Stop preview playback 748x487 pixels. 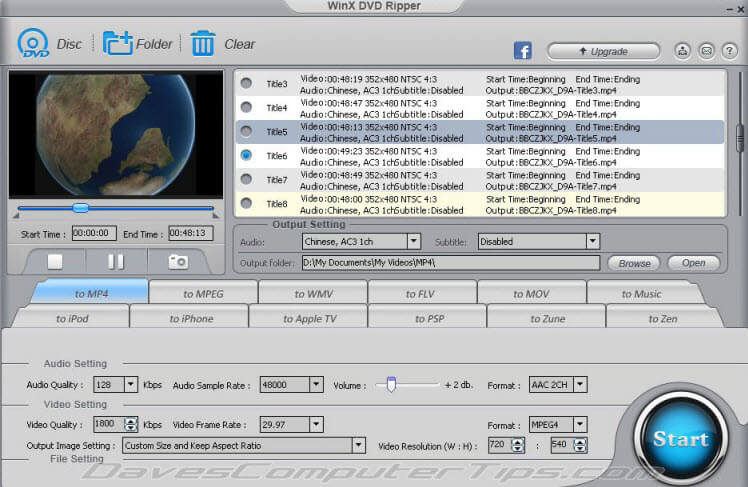[x=55, y=261]
